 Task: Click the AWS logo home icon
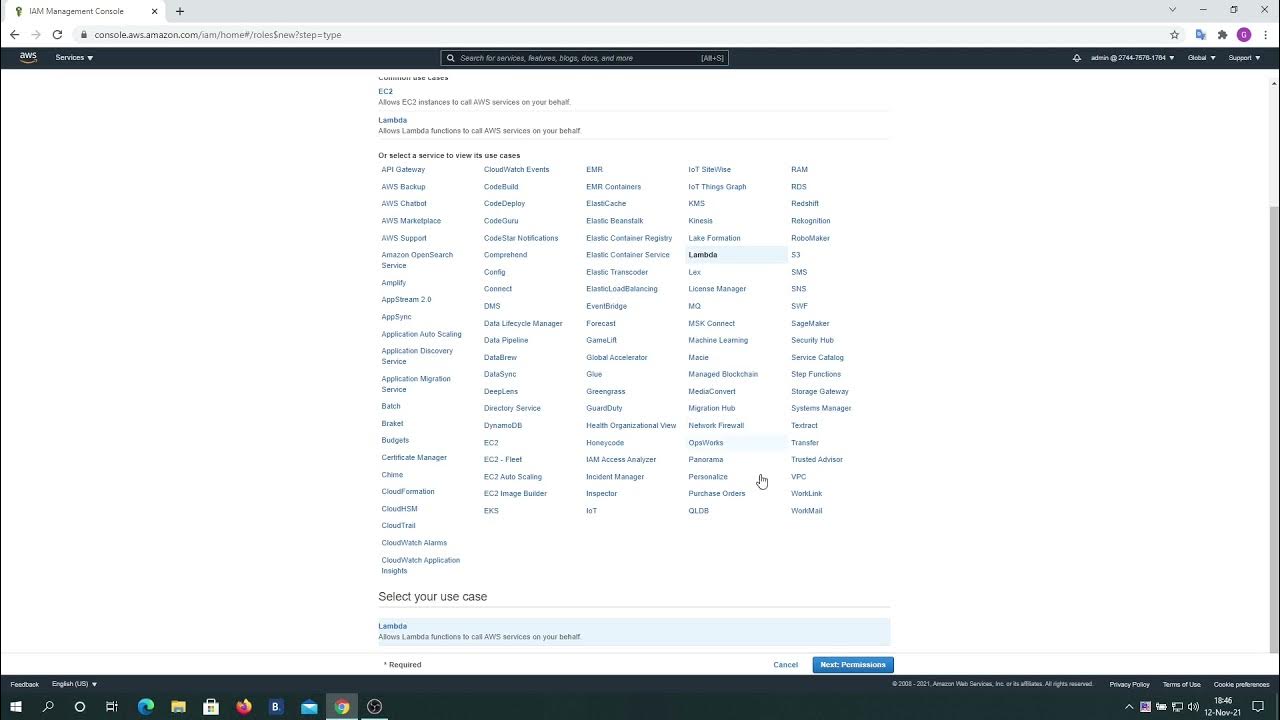point(28,58)
